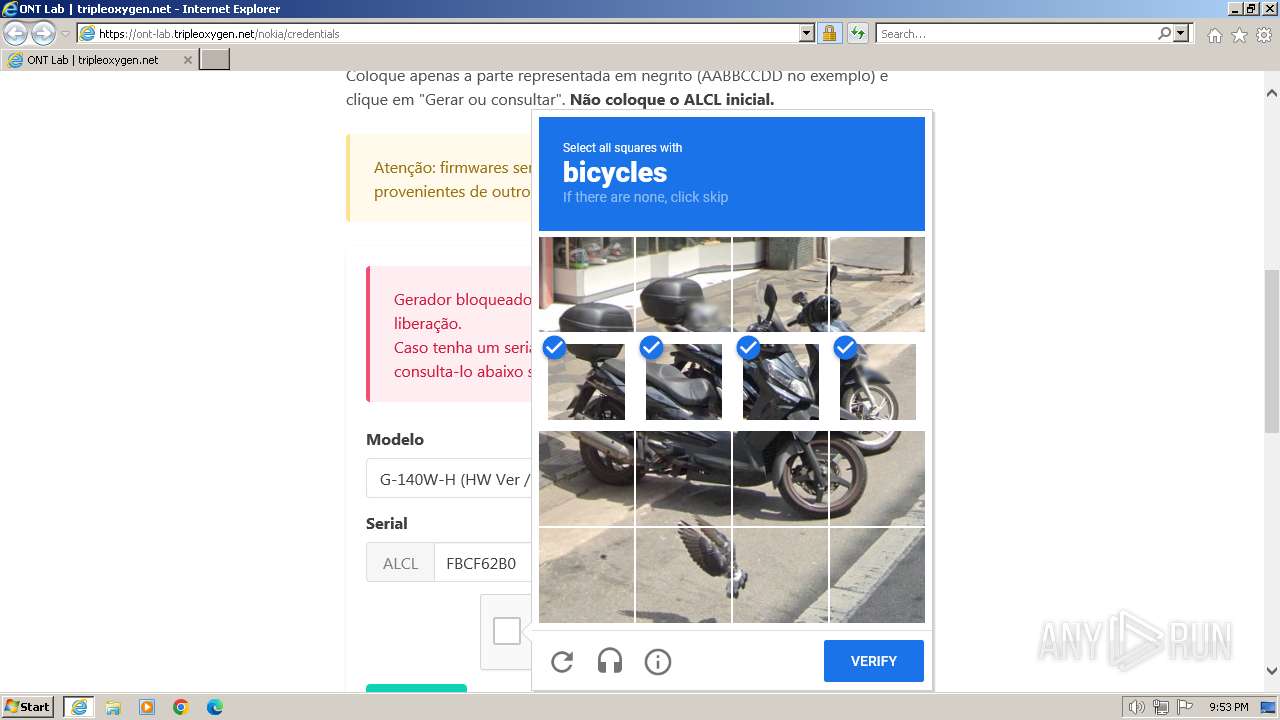Open the recent pages dropdown arrow
Screen dimensions: 1280x720
tap(65, 34)
